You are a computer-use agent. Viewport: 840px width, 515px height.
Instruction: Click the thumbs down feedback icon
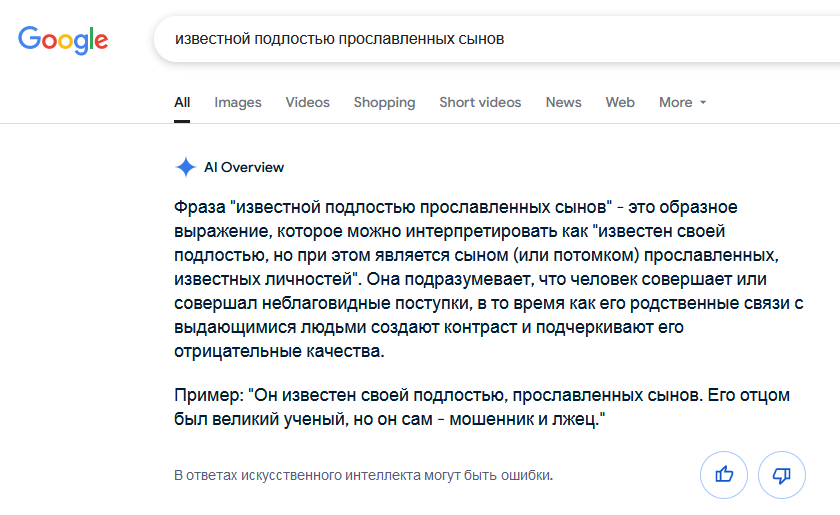(x=782, y=475)
